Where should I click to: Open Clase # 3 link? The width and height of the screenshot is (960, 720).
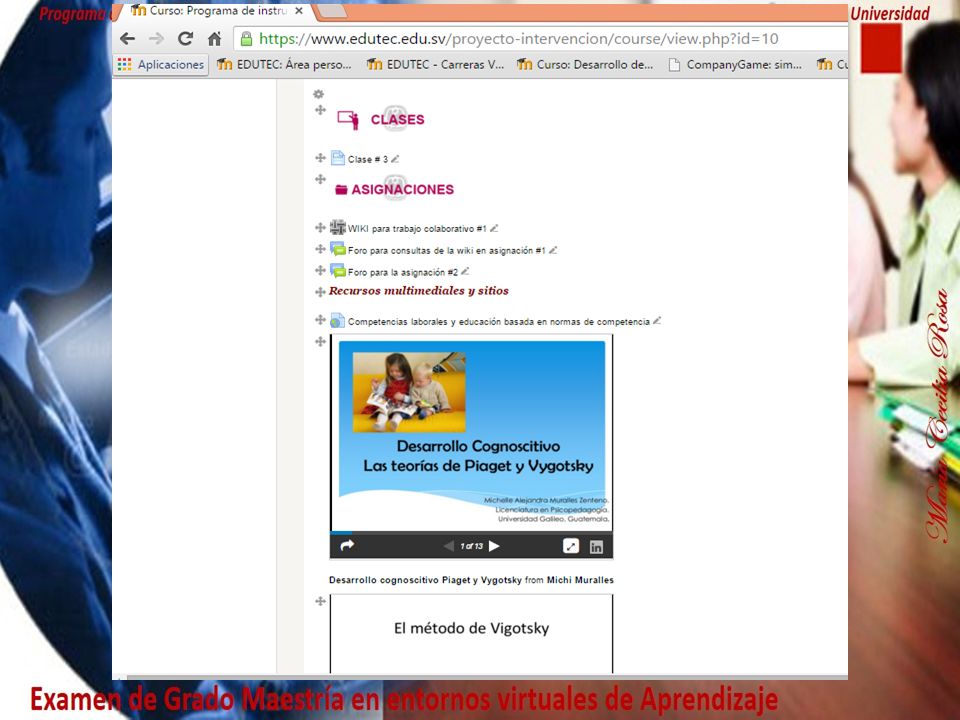tap(368, 159)
